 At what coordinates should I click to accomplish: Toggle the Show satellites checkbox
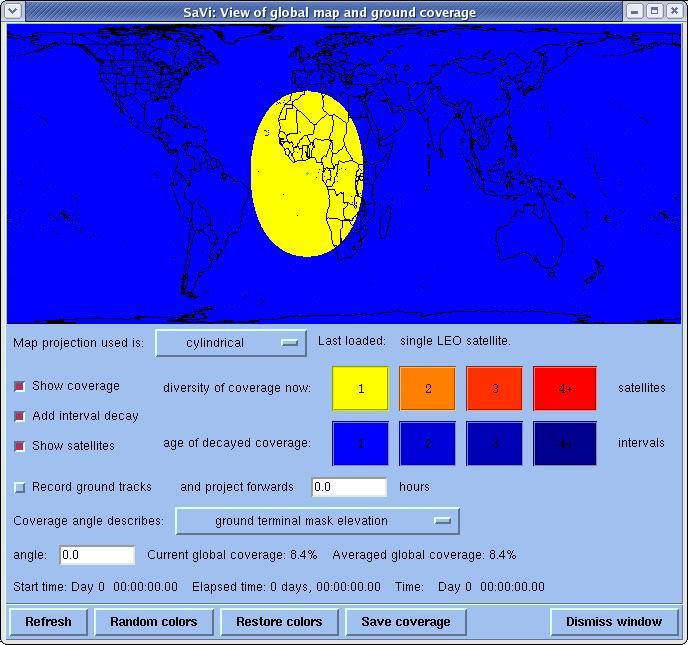pyautogui.click(x=19, y=446)
